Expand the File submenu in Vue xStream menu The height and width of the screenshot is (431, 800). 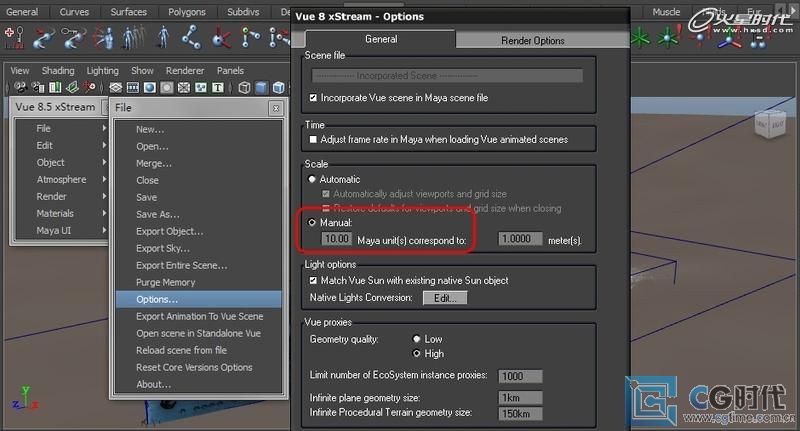(x=104, y=128)
